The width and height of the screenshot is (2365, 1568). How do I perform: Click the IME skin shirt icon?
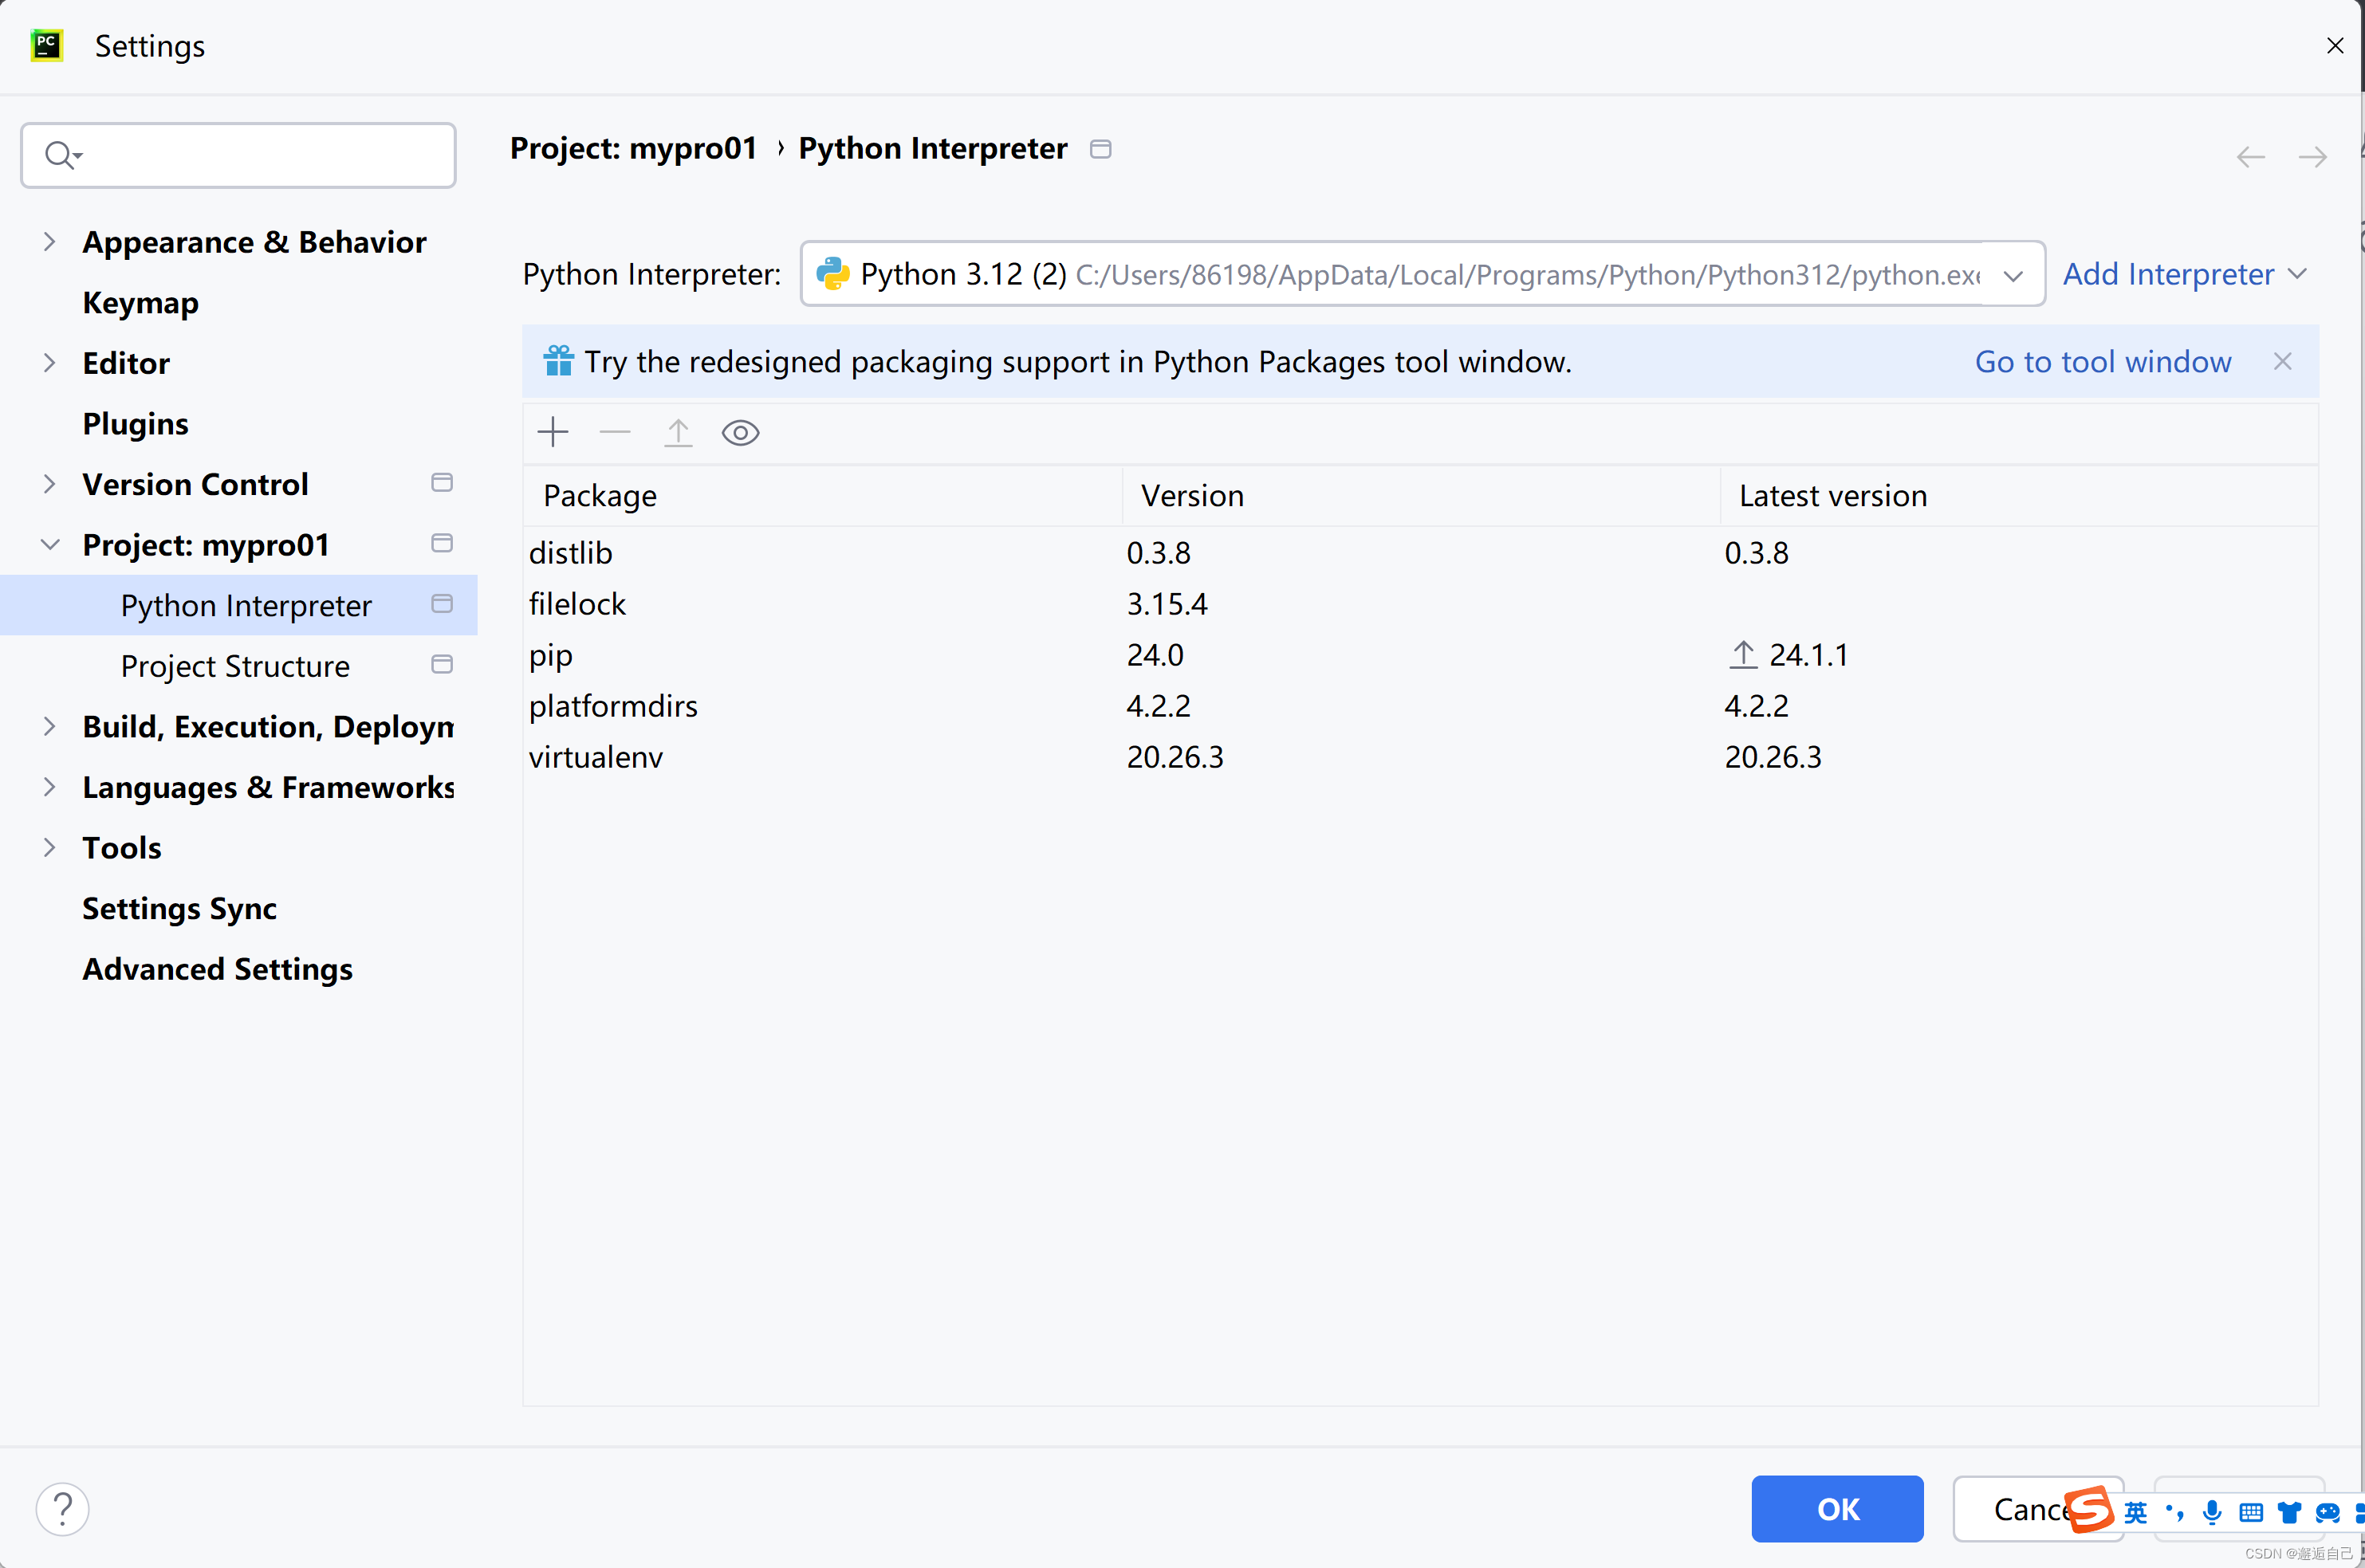click(2289, 1512)
